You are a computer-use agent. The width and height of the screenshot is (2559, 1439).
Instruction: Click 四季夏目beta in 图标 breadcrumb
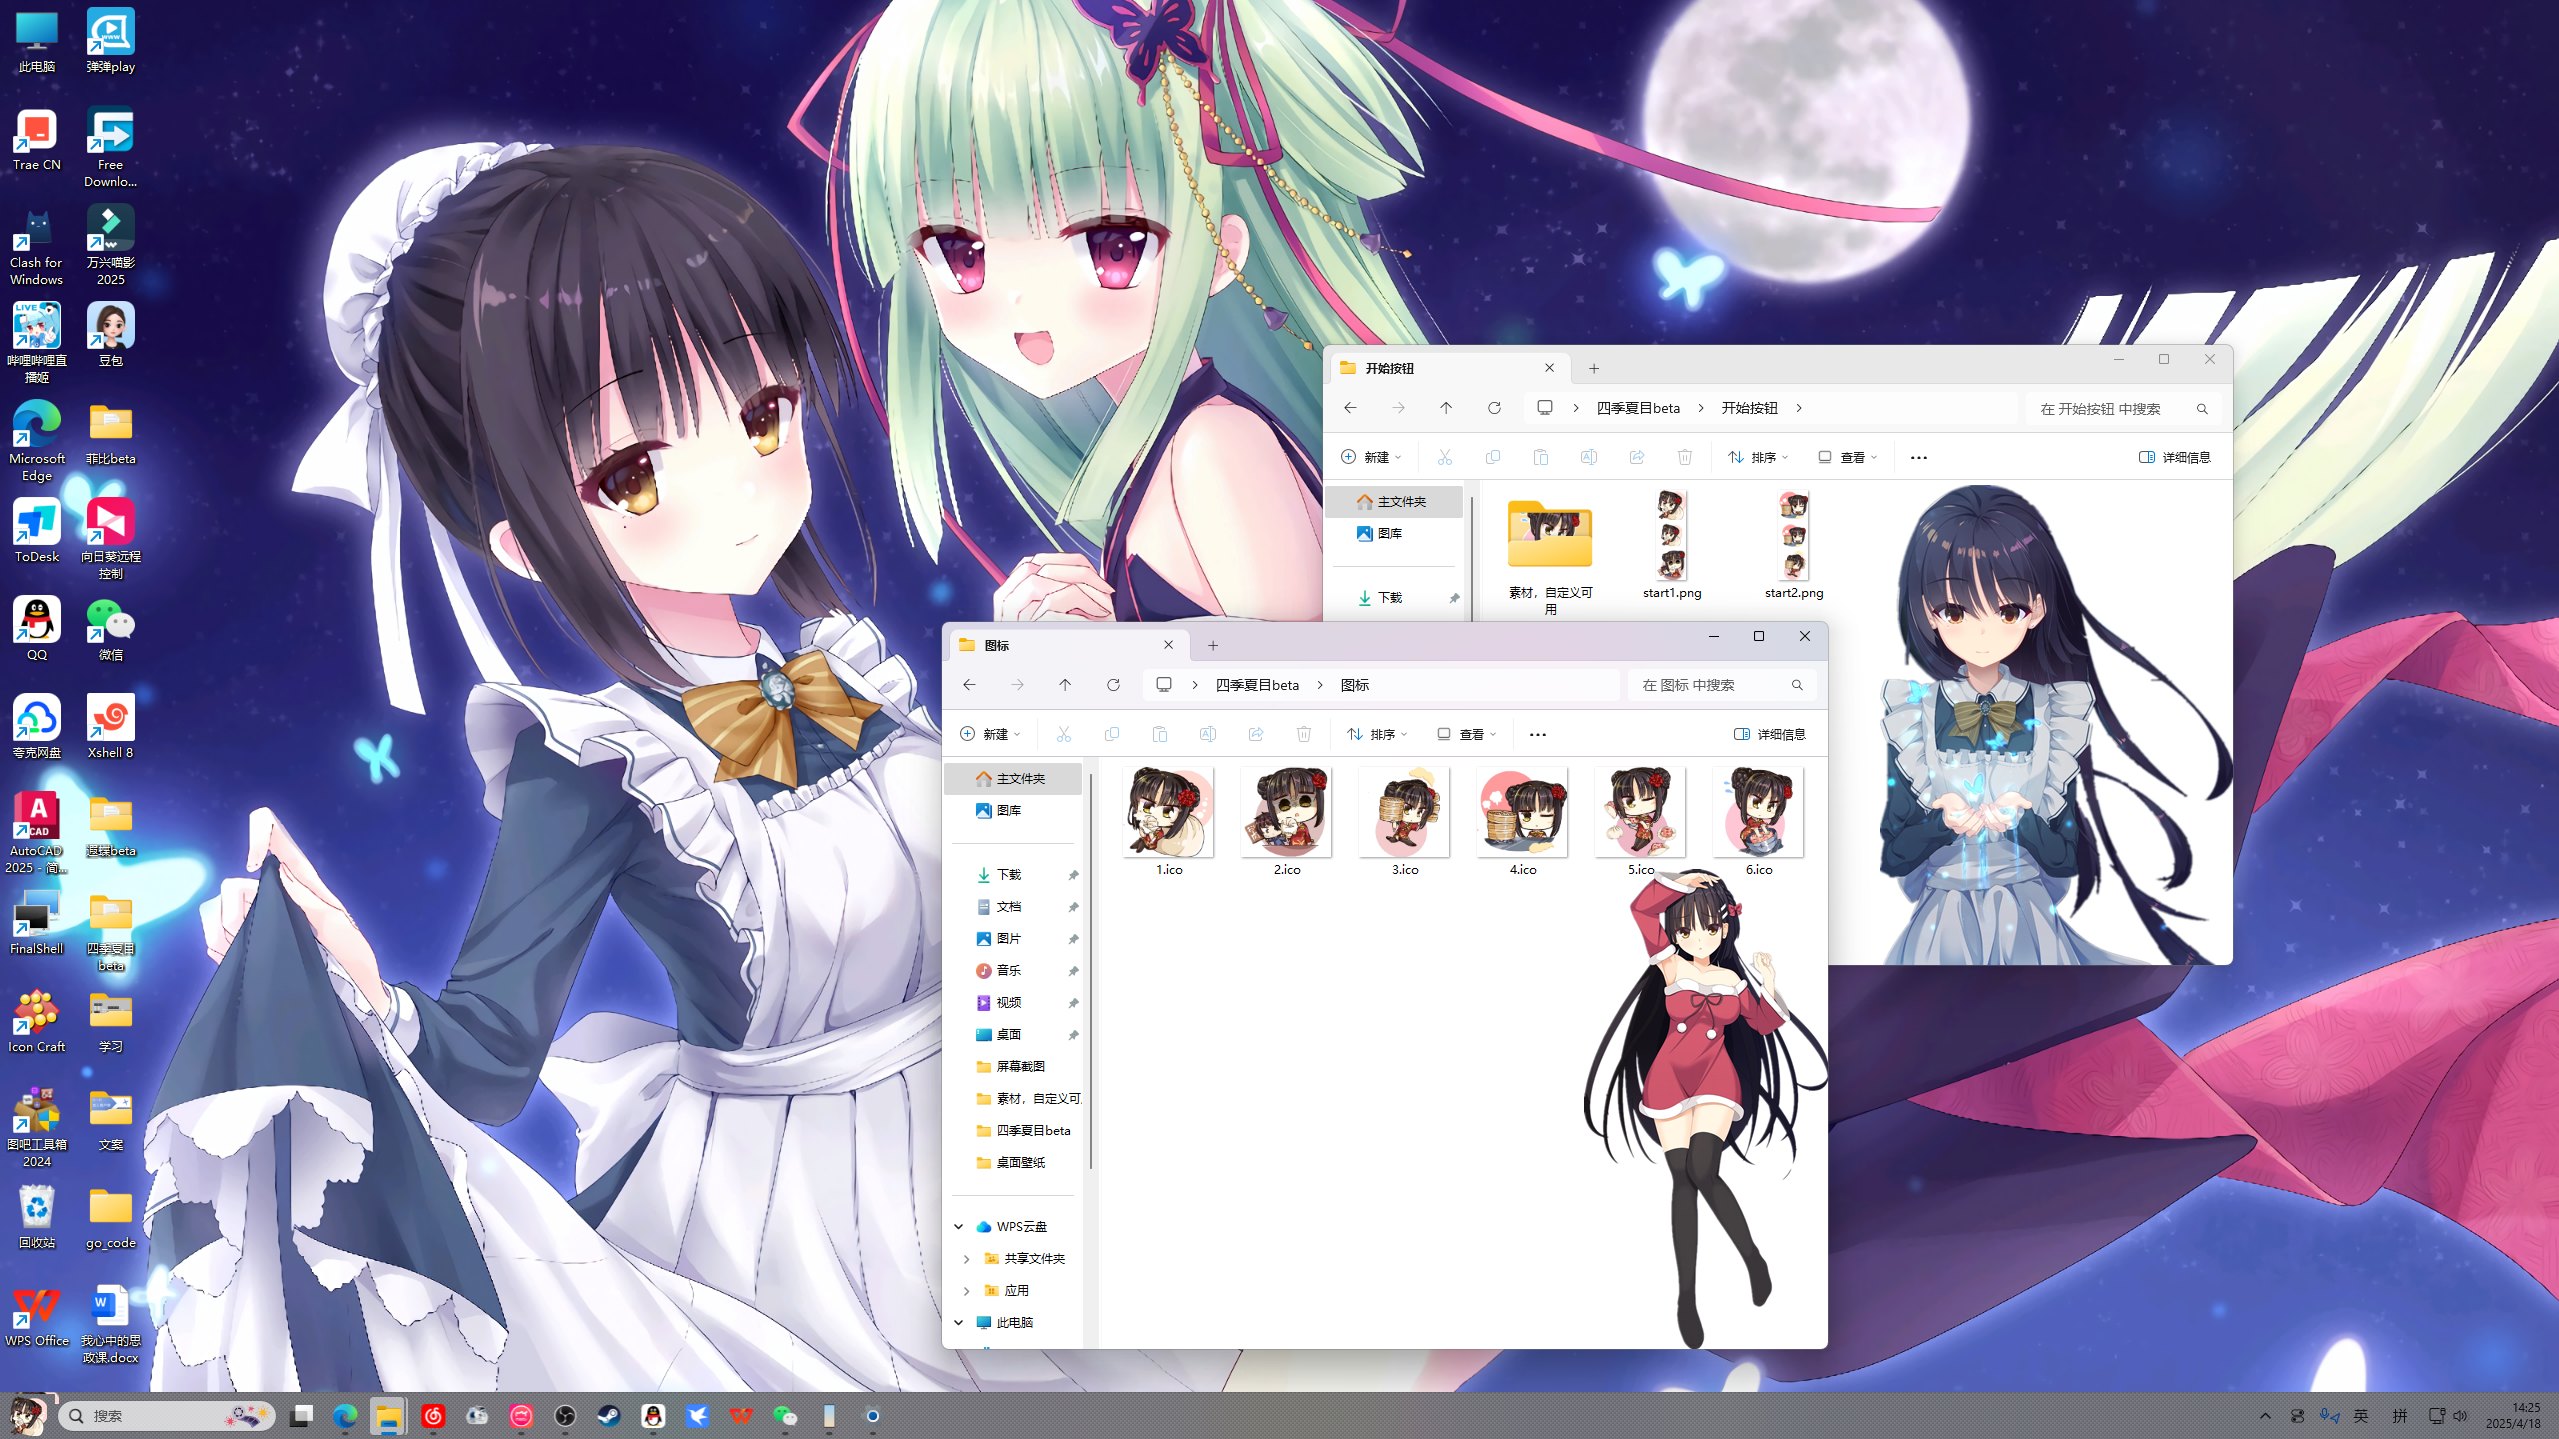(x=1257, y=685)
